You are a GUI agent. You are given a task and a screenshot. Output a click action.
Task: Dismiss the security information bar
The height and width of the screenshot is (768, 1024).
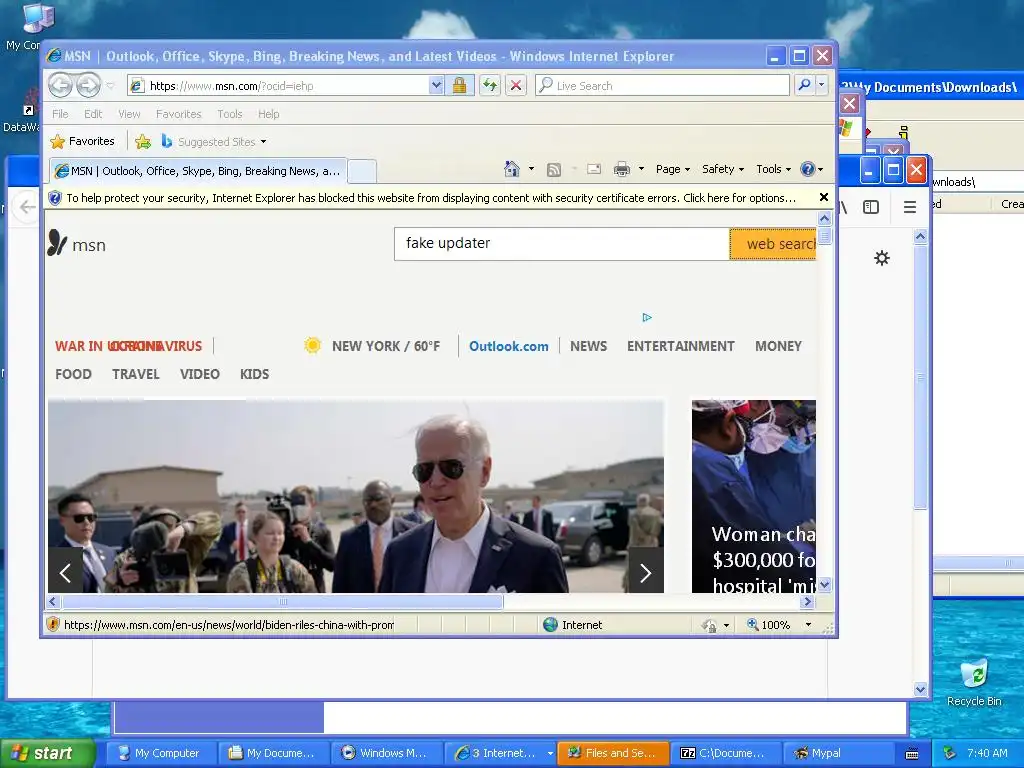click(824, 197)
